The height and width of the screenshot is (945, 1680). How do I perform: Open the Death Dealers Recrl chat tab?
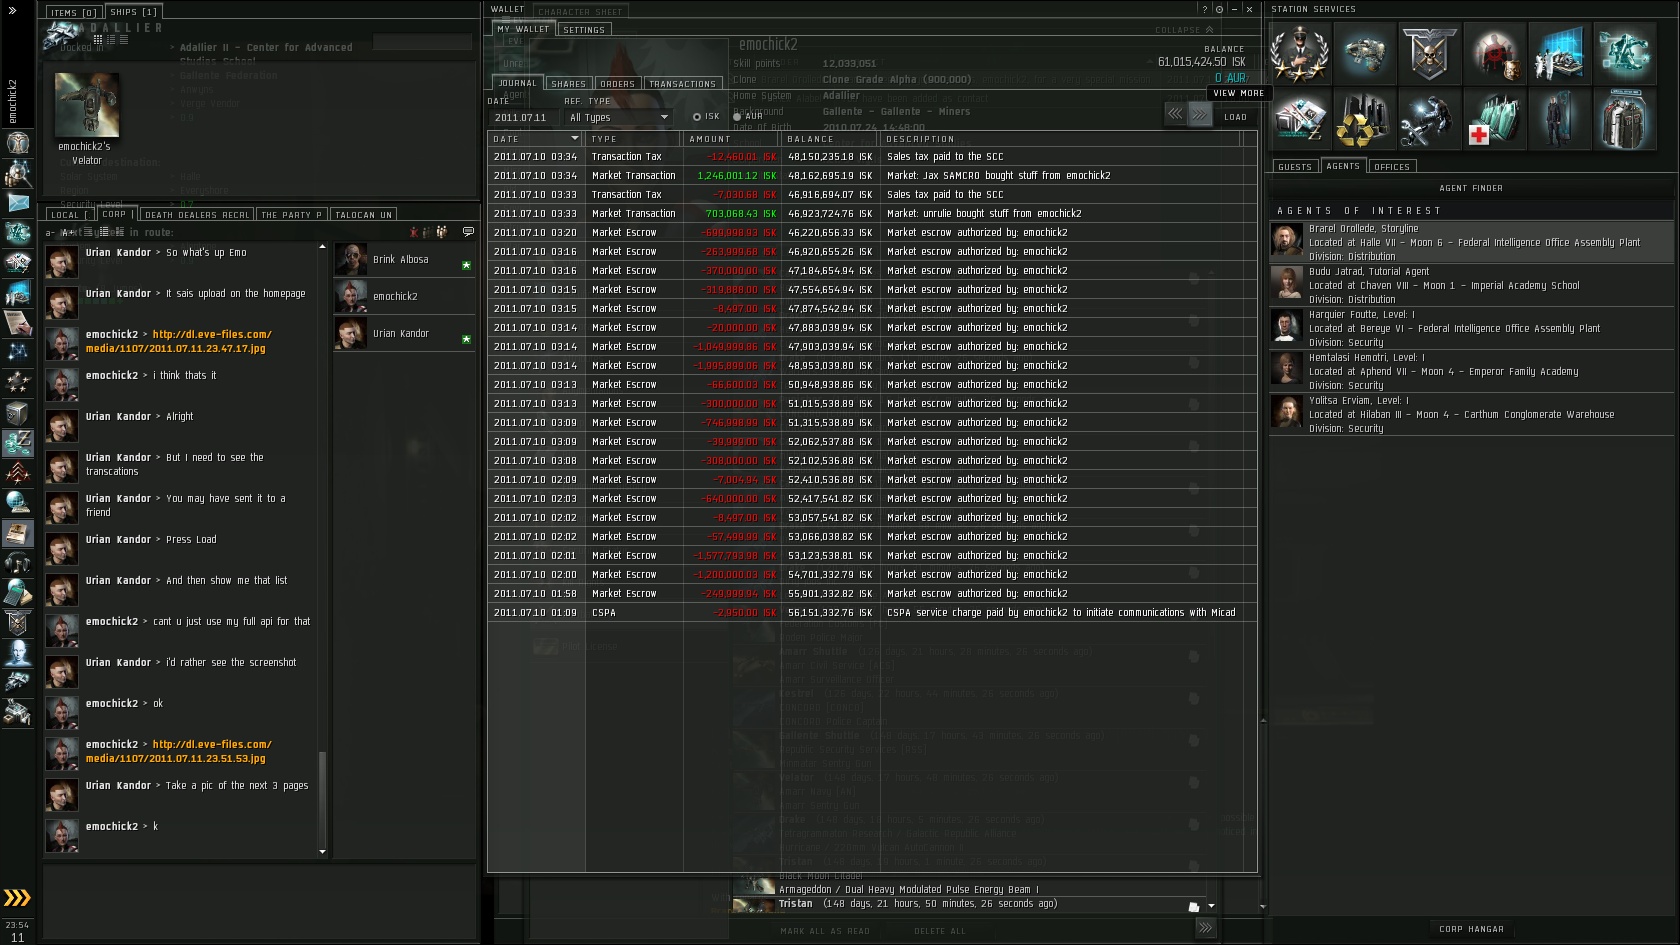196,215
